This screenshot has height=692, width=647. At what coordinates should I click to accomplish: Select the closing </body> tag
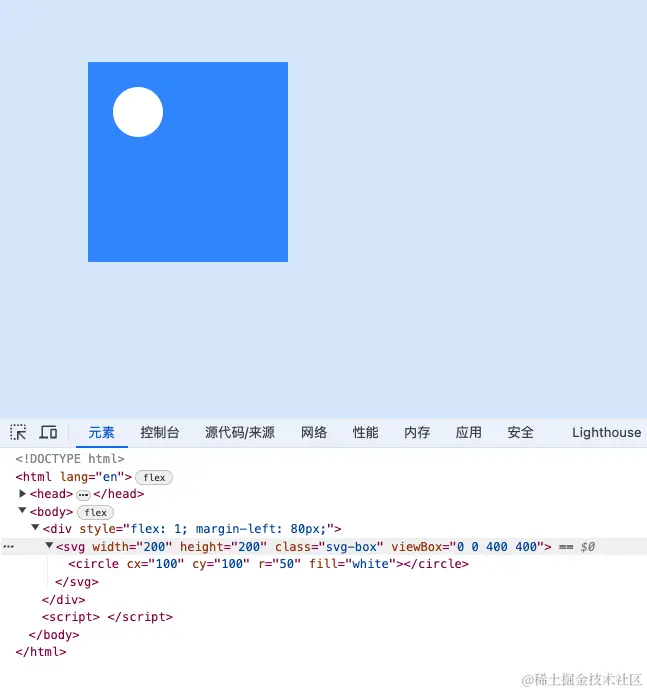[54, 635]
